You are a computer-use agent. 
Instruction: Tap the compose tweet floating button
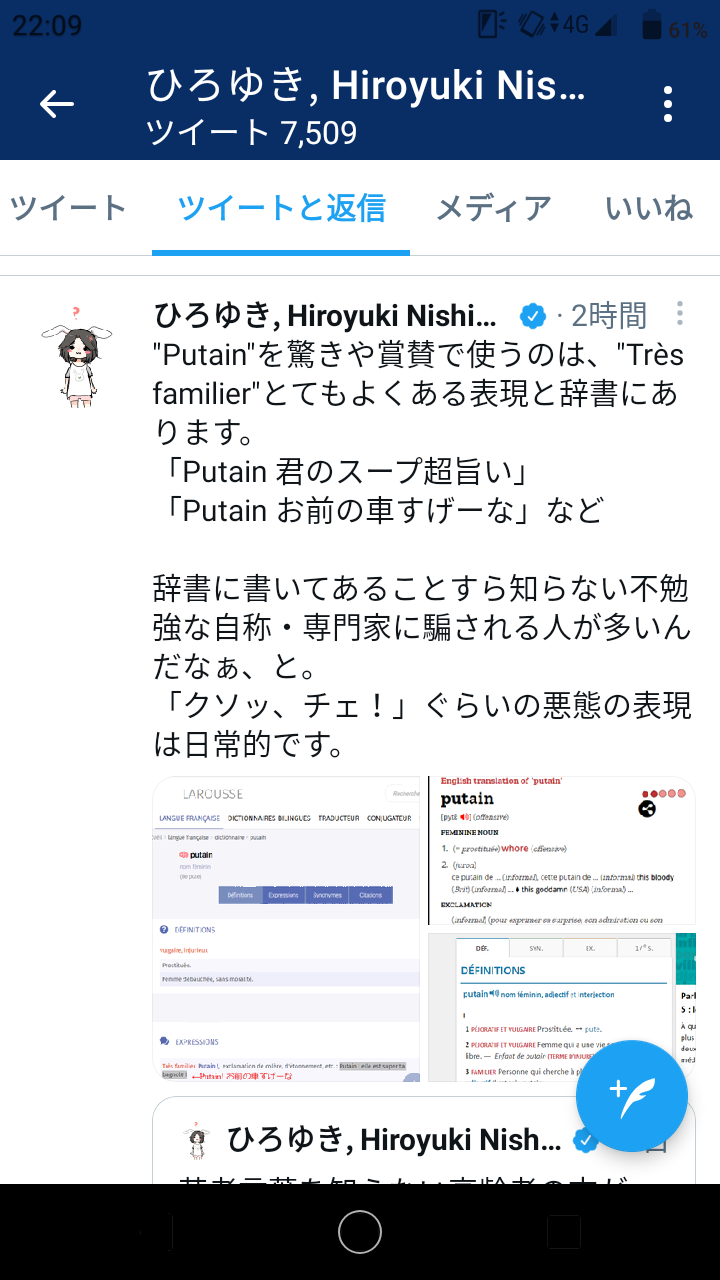point(631,1097)
